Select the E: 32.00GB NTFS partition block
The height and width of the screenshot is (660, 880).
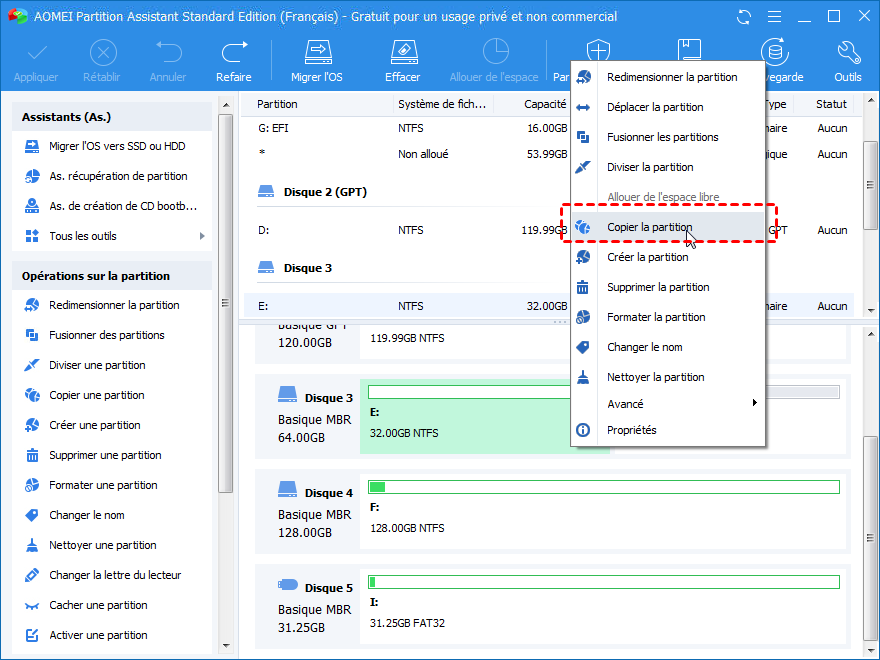[x=484, y=416]
